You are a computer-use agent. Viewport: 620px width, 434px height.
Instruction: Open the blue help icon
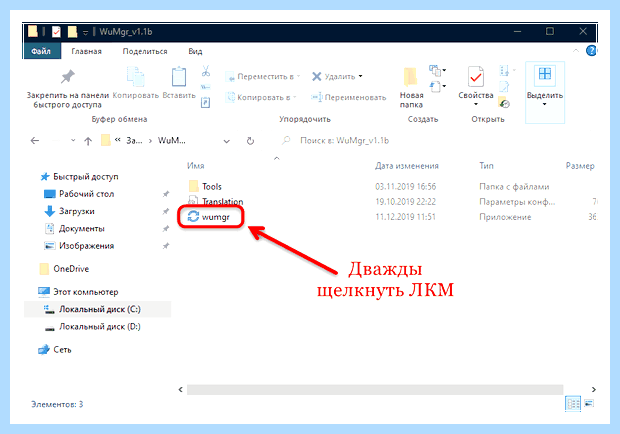click(x=592, y=51)
